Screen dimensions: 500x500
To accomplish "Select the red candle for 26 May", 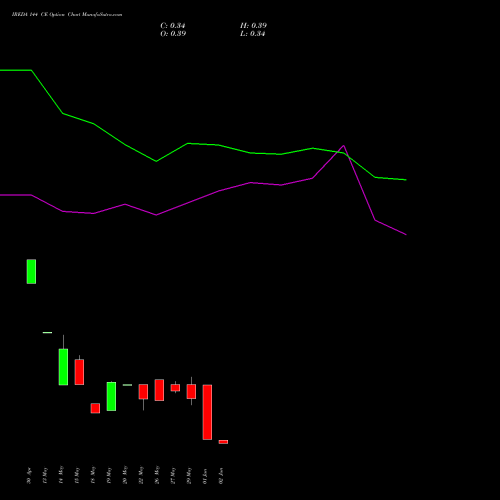I will [159, 390].
